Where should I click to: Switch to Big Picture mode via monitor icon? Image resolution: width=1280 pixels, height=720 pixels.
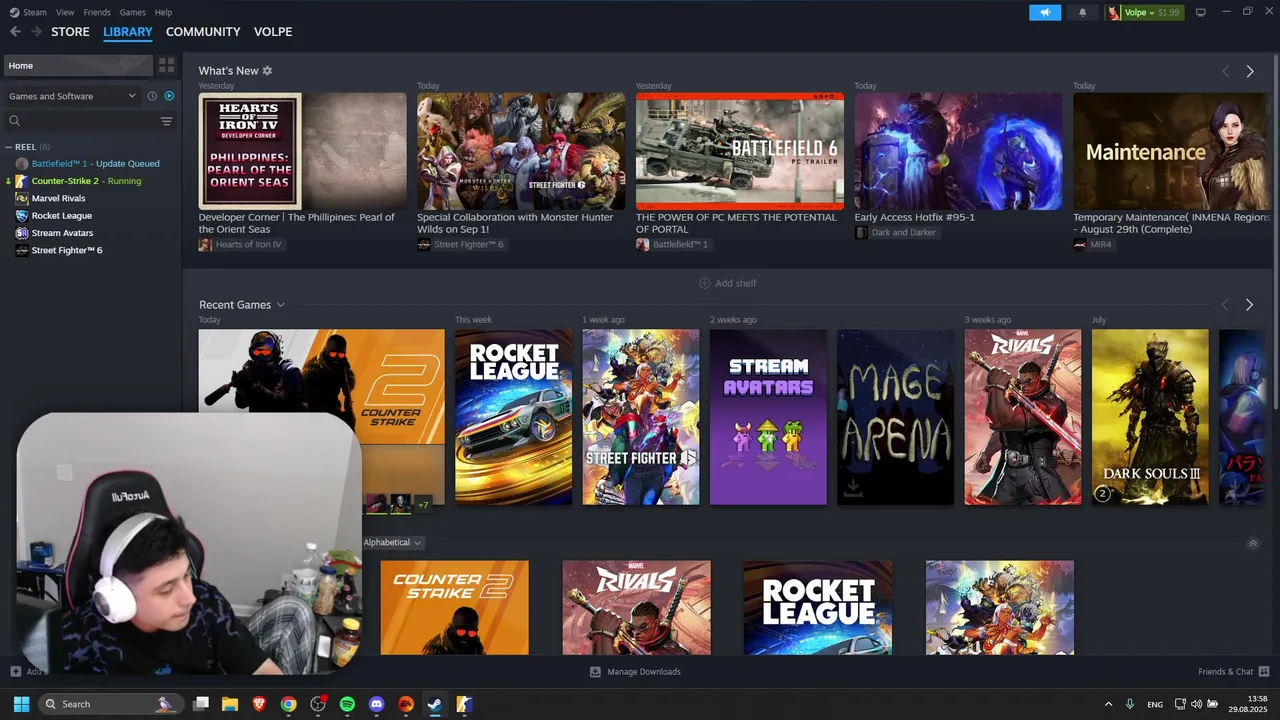click(x=1201, y=12)
